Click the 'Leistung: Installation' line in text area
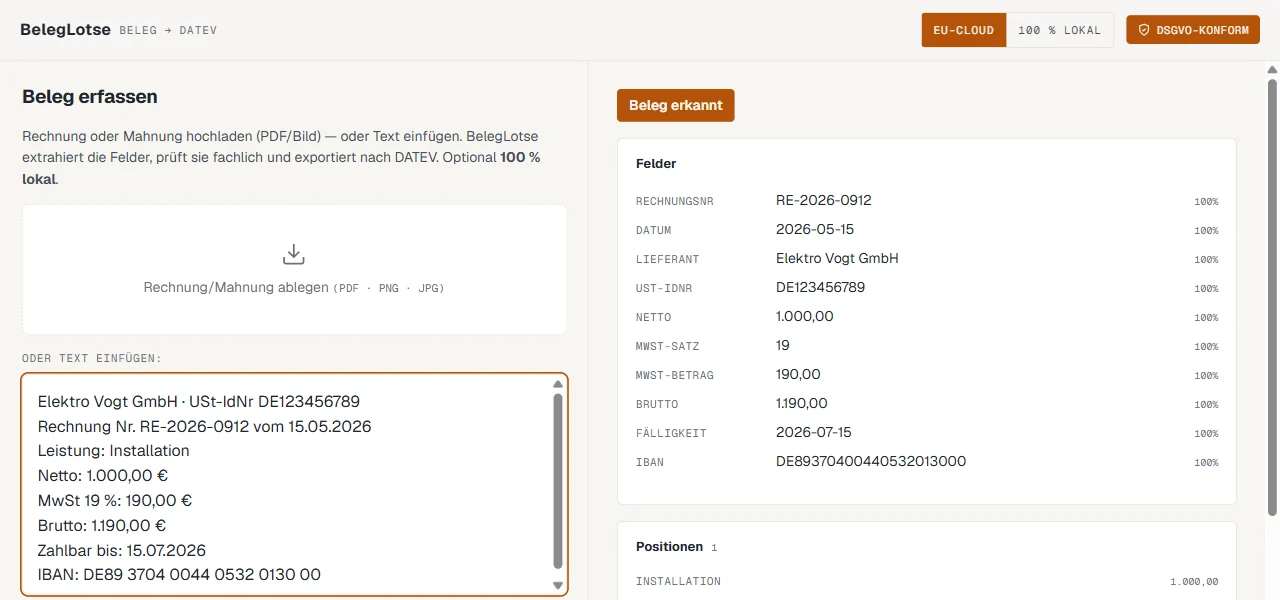The image size is (1280, 600). [x=114, y=450]
